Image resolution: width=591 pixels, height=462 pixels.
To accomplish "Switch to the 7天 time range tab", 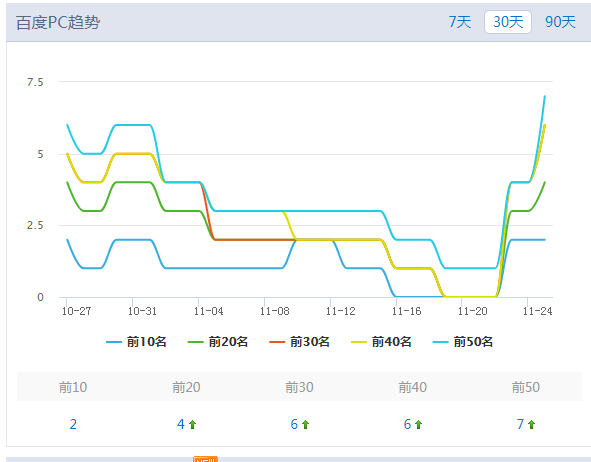I will tap(460, 22).
